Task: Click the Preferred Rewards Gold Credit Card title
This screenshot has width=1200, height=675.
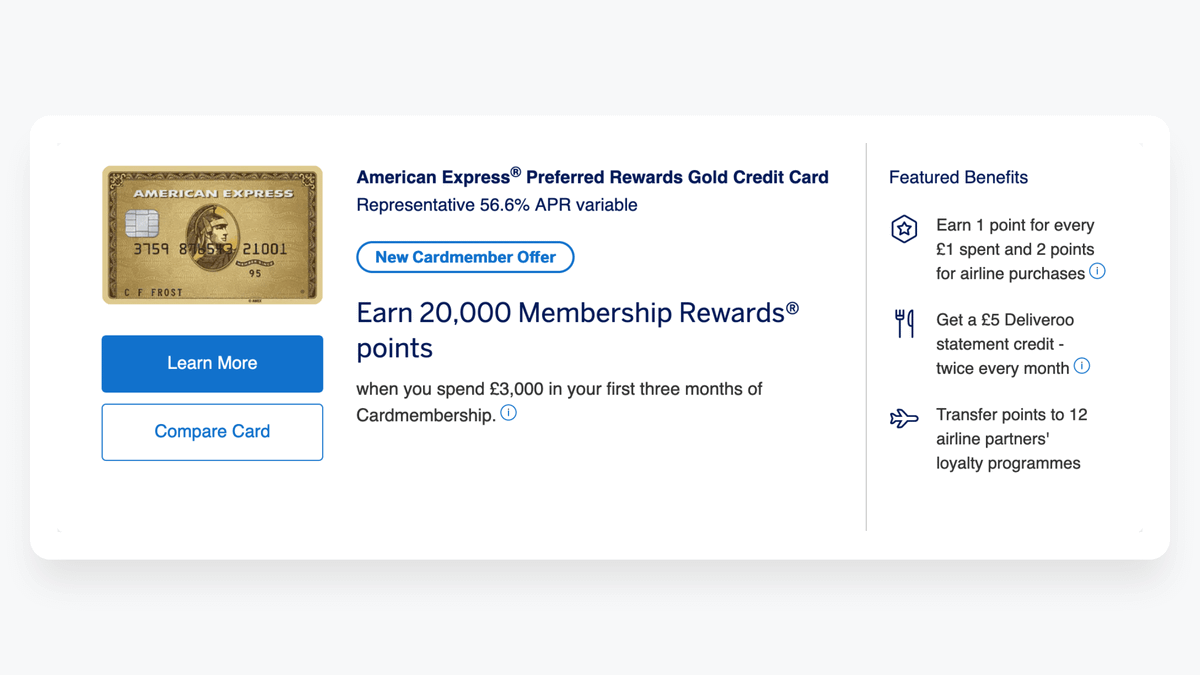Action: click(592, 177)
